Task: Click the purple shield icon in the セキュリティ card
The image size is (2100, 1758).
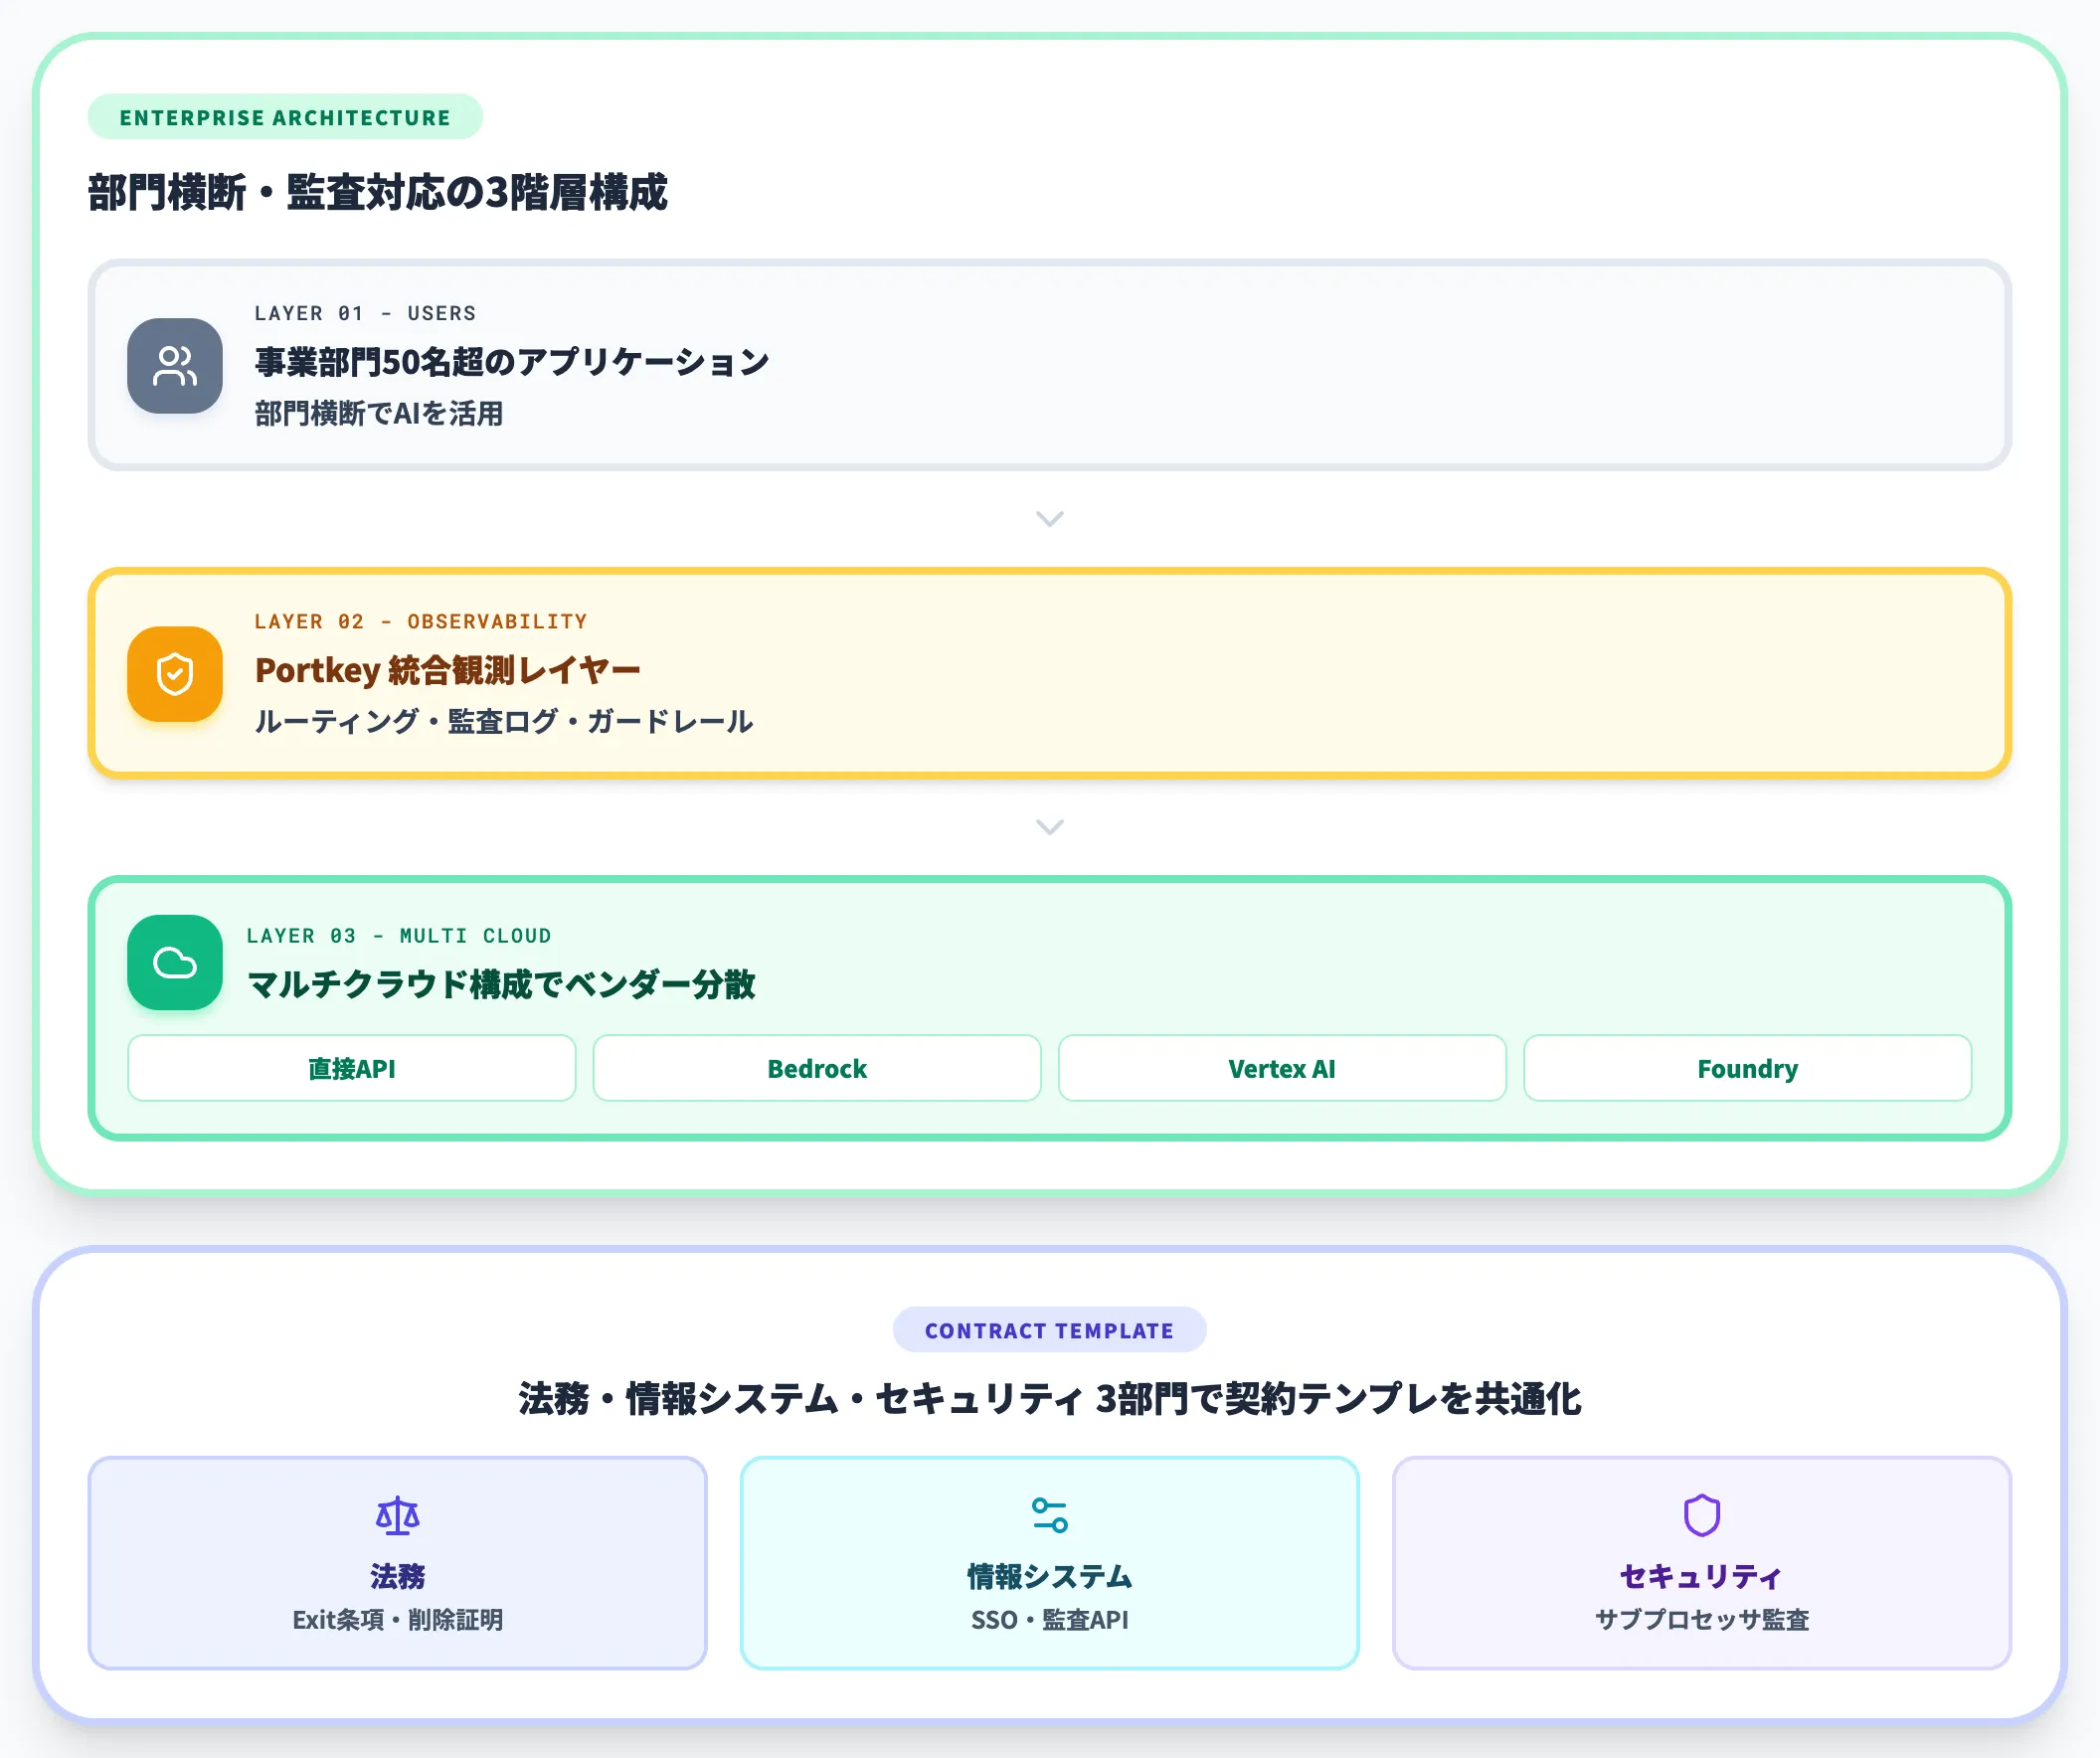Action: coord(1702,1515)
